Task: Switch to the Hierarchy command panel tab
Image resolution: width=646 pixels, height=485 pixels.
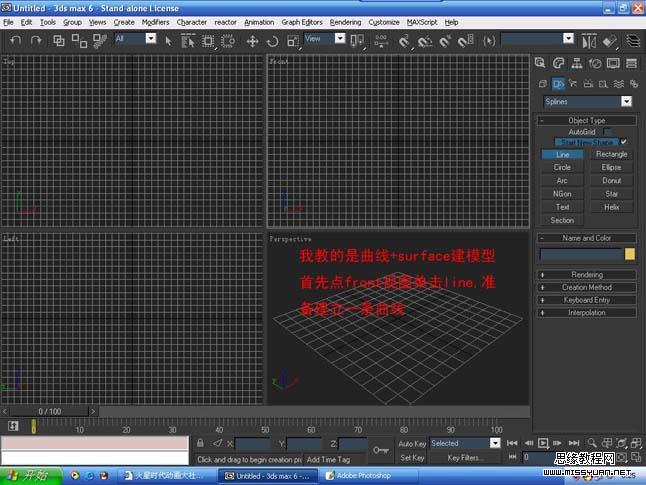Action: [x=577, y=63]
